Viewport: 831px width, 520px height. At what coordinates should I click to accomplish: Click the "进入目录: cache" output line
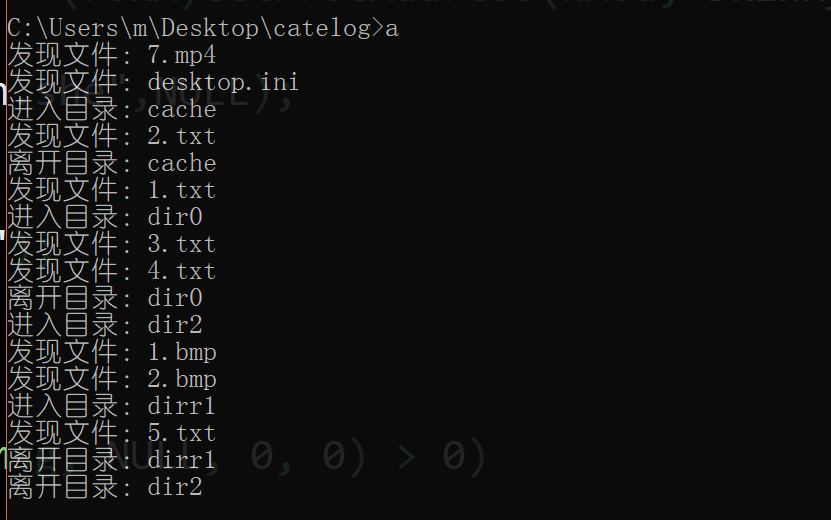pos(111,109)
